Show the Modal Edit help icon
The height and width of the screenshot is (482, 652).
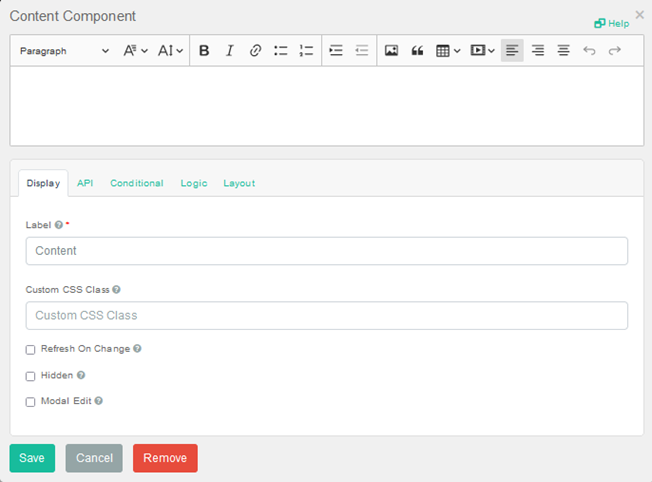99,401
